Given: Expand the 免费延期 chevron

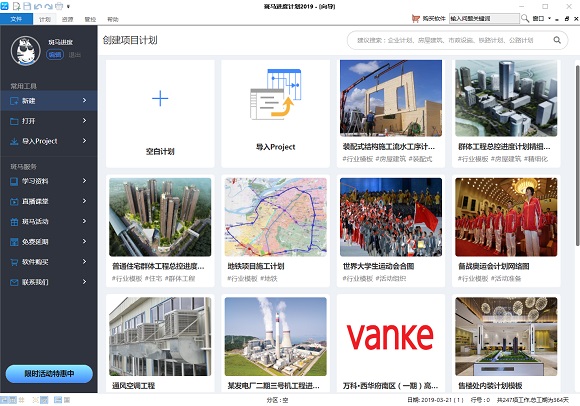Looking at the screenshot, I should [84, 241].
